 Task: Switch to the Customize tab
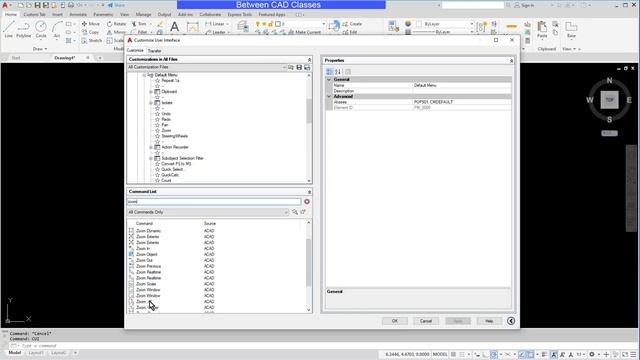pyautogui.click(x=135, y=51)
